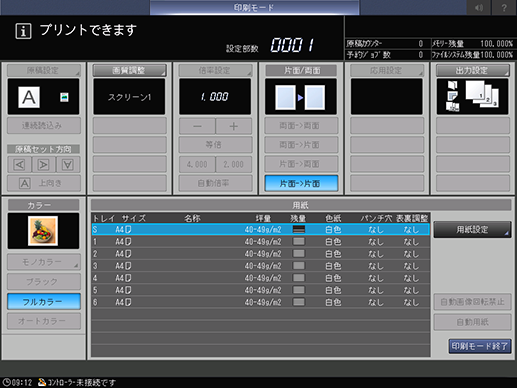Viewport: 517px width, 388px height.
Task: Click メモリー残量 100.000% readout
Action: coord(473,44)
